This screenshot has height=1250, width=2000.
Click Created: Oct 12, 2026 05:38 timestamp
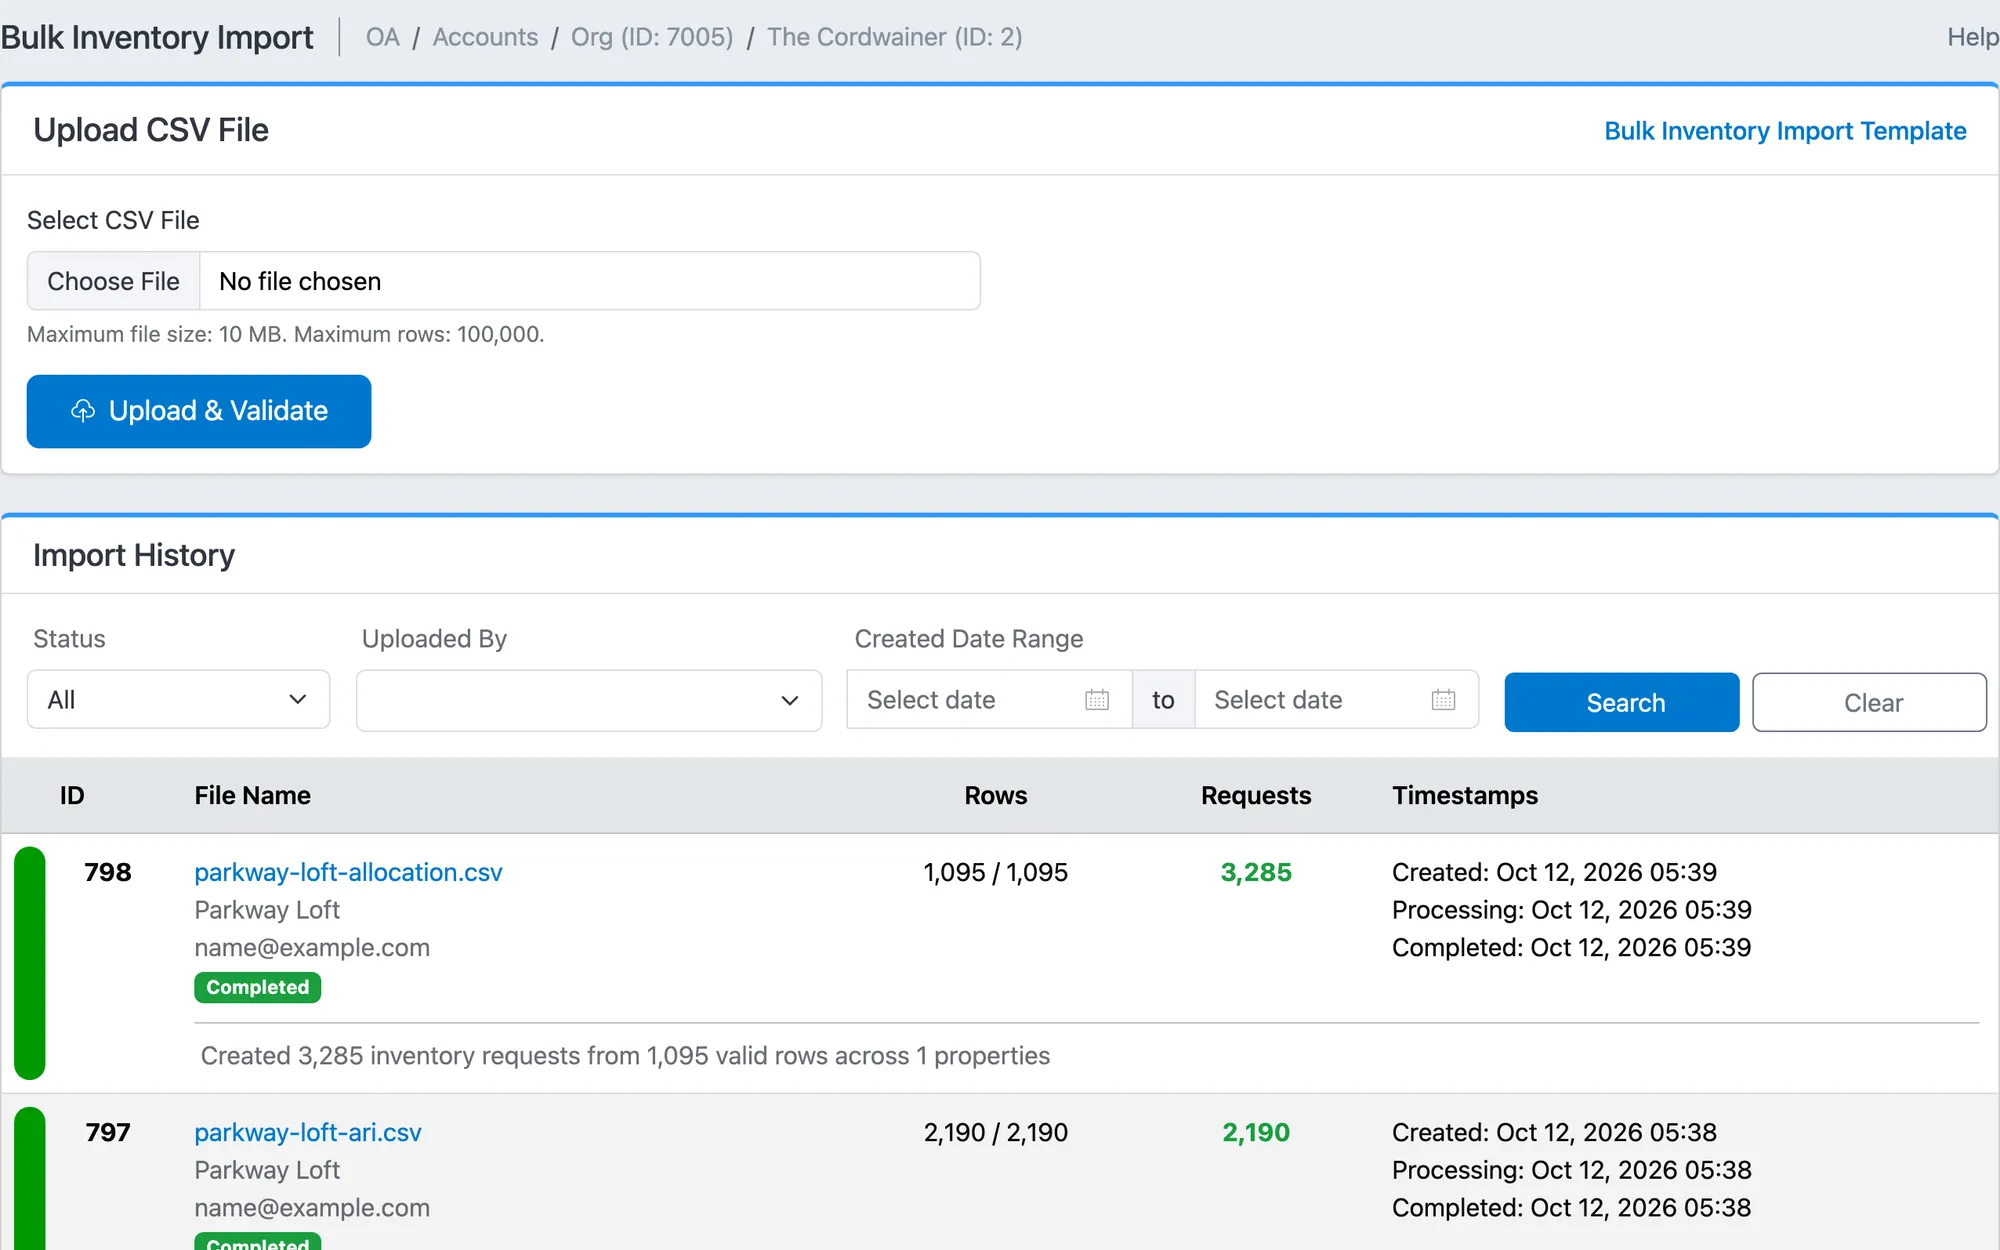tap(1554, 1132)
